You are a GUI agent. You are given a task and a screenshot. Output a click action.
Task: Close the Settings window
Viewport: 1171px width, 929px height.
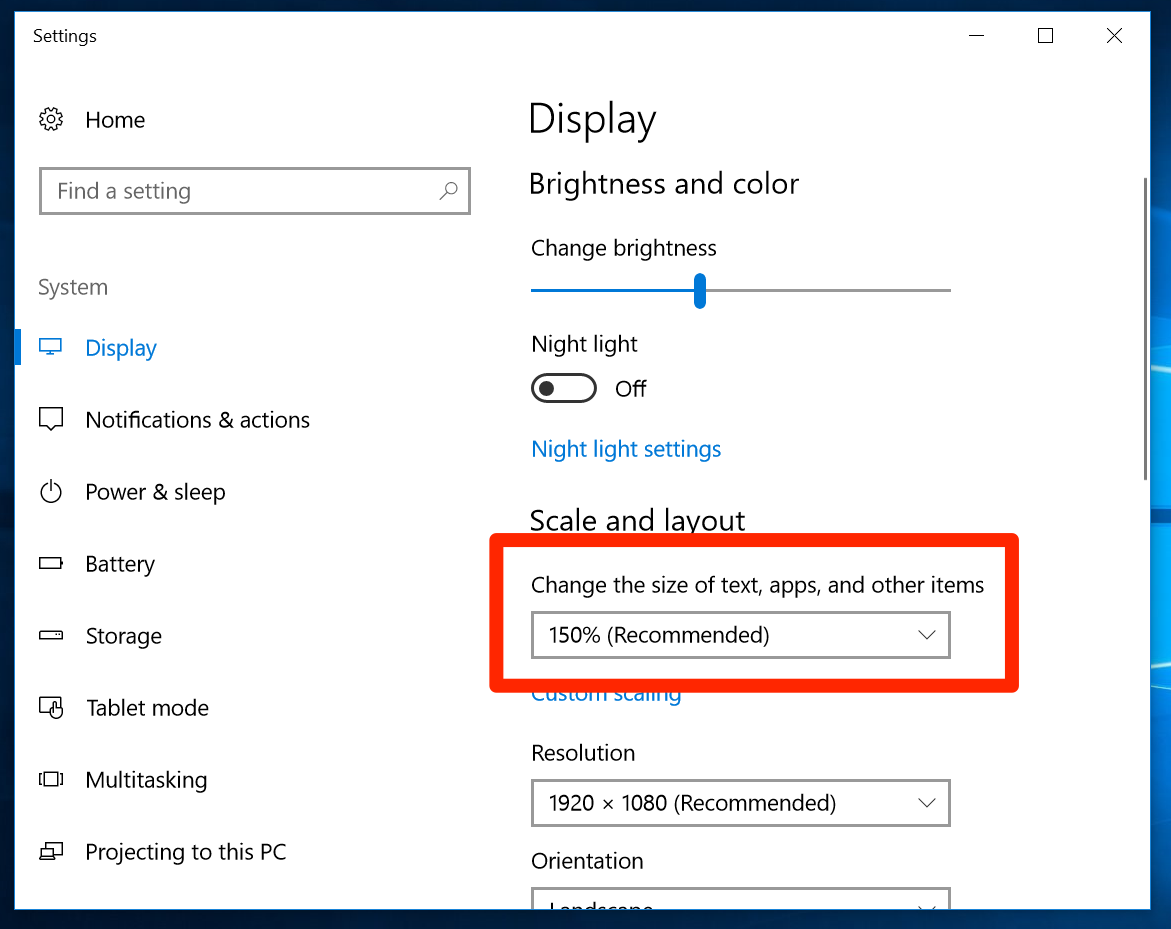click(x=1114, y=35)
